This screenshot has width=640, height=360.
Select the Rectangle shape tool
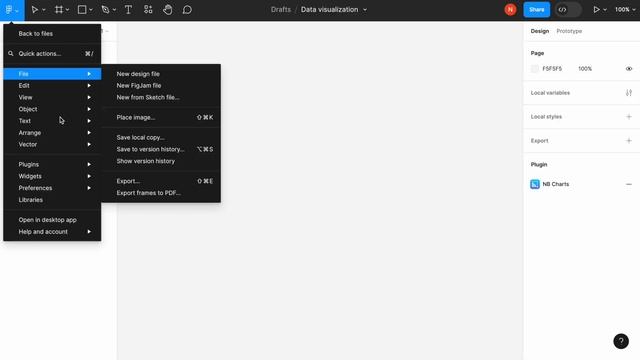click(x=82, y=9)
